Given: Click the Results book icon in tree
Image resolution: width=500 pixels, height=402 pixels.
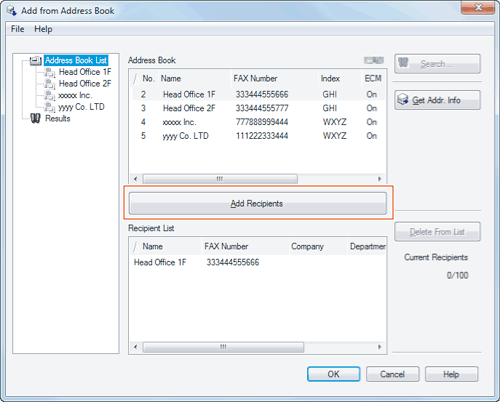Looking at the screenshot, I should [35, 118].
